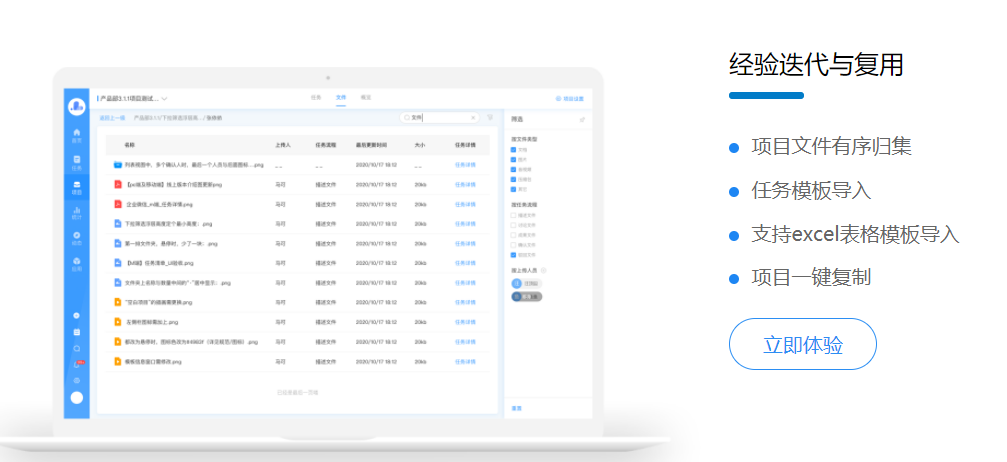Click the 经验迭代与复用 heading
Viewport: 1007px width, 462px height.
pos(816,65)
